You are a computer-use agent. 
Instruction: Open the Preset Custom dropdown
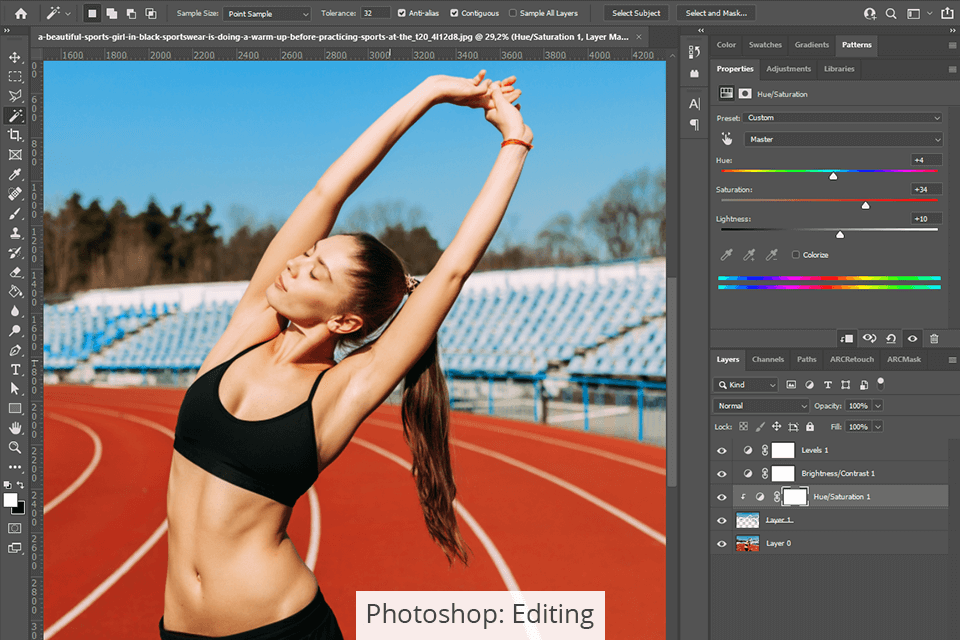click(843, 118)
